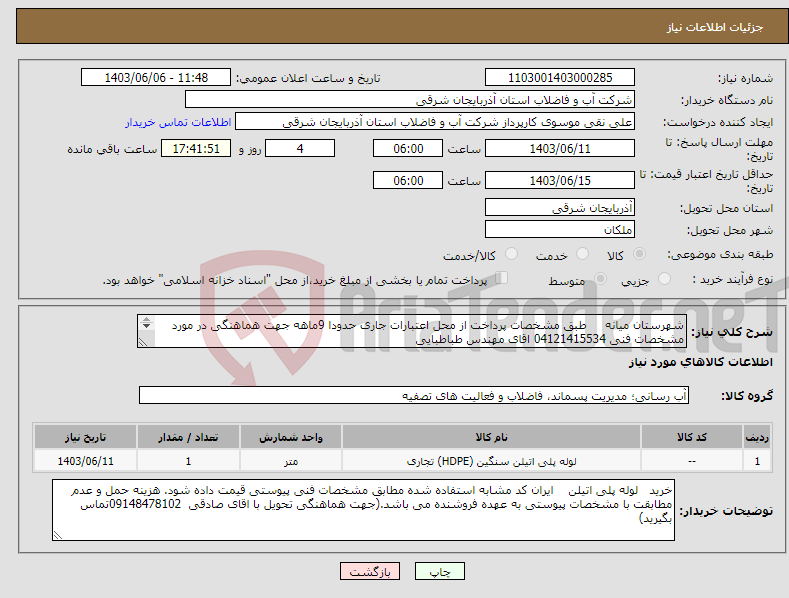Click the remaining days field showing 4

click(300, 148)
